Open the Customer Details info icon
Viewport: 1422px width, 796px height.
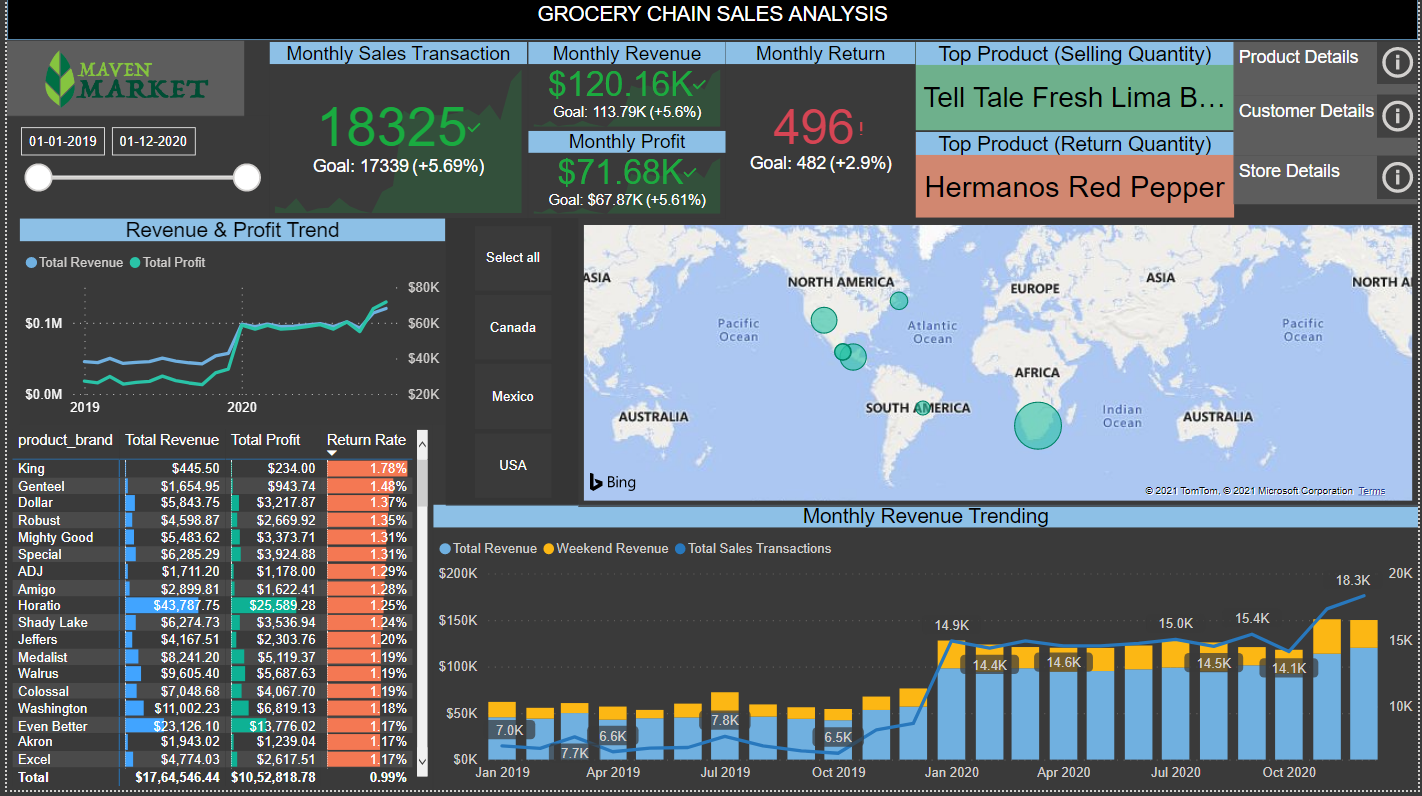[x=1397, y=116]
